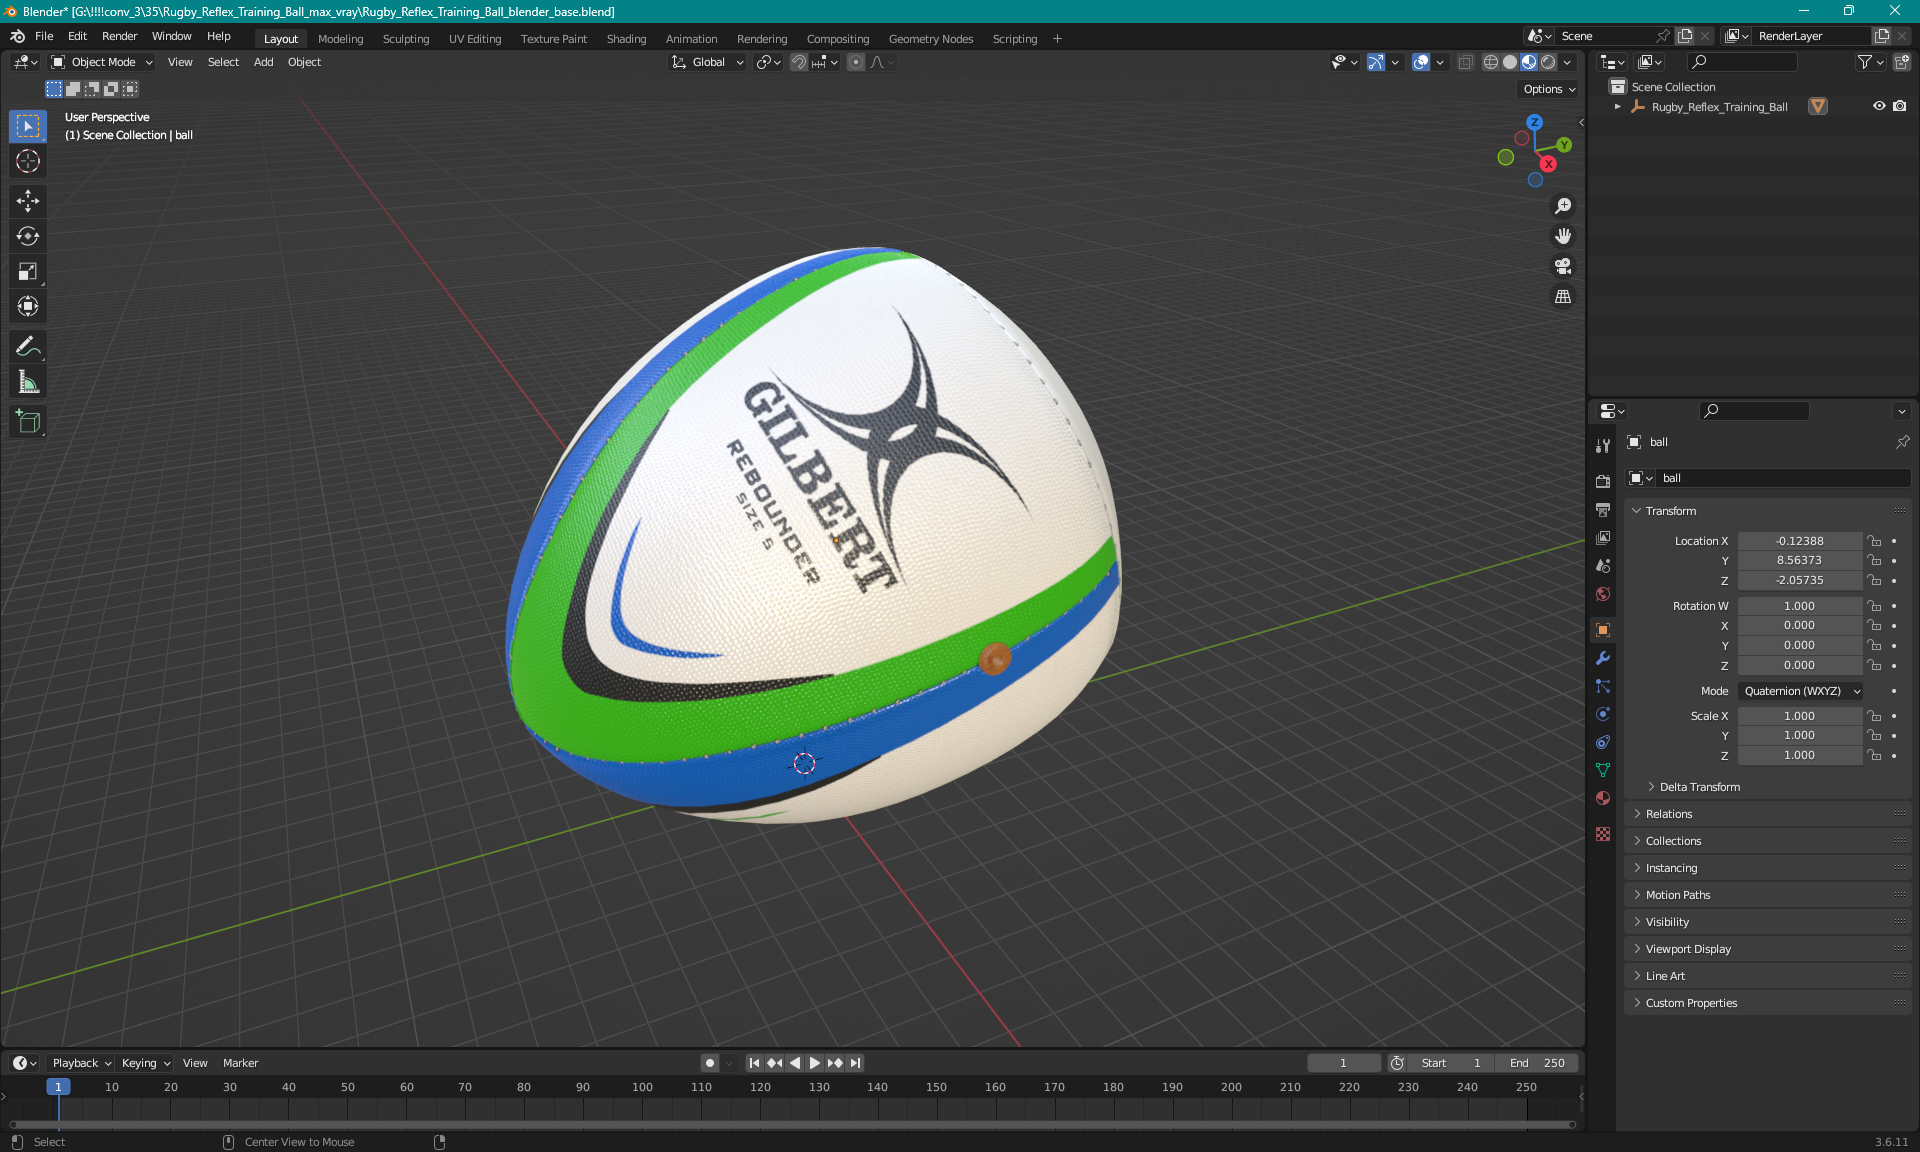Click the object name field 'ball'

click(1783, 478)
